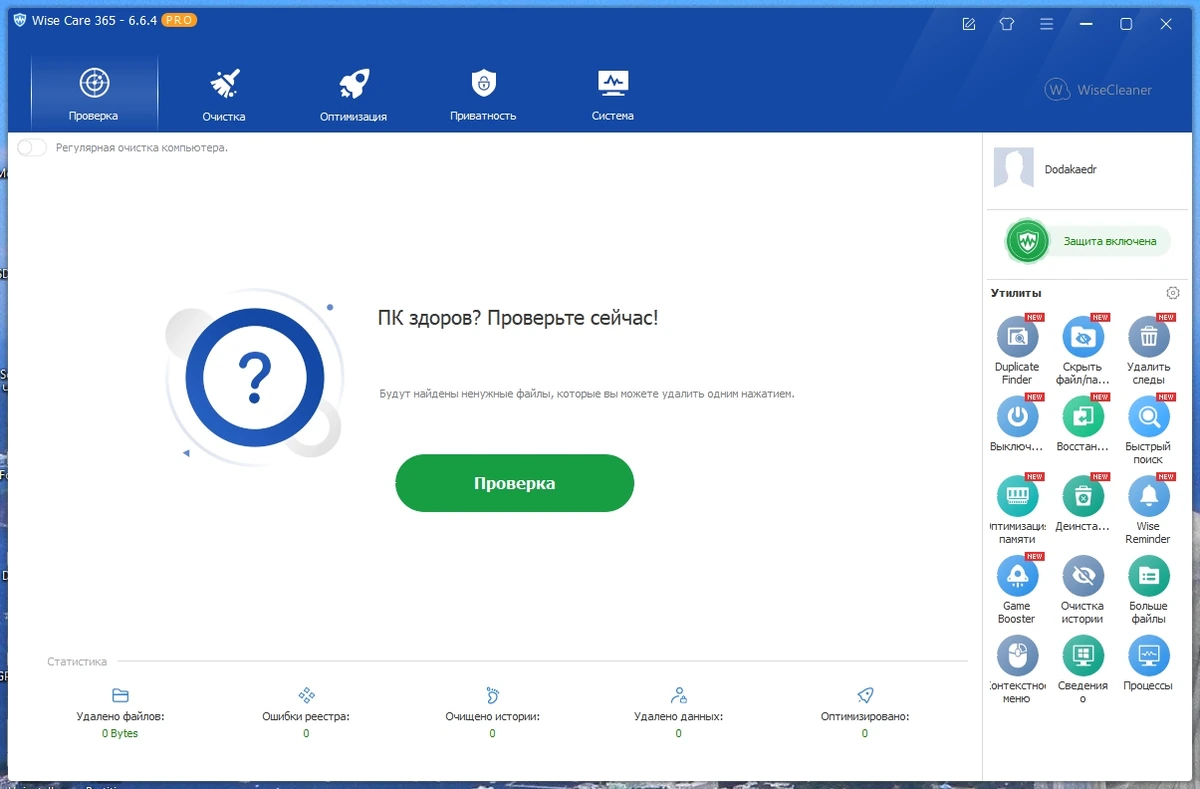
Task: Launch the Большие файлы utility
Action: 1148,576
